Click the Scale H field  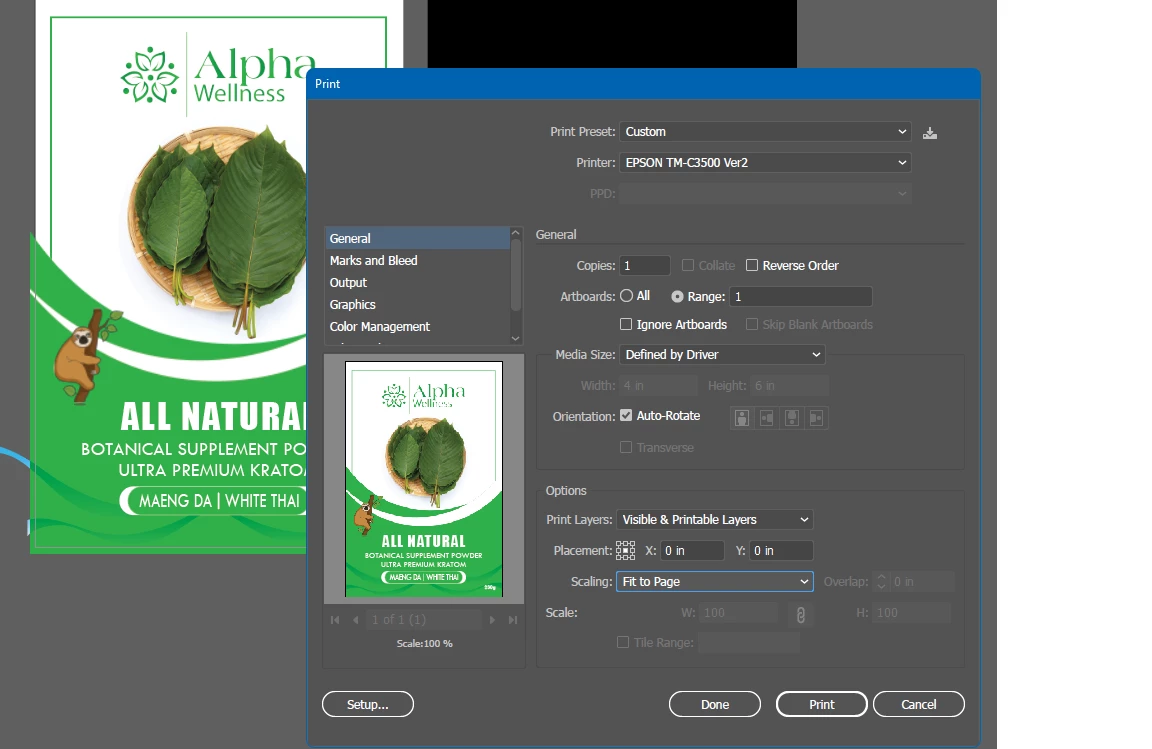912,612
